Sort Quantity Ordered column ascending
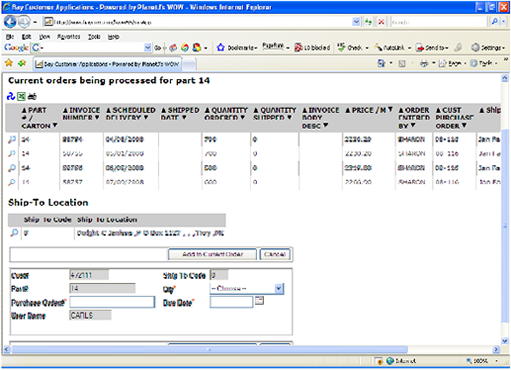511x370 pixels. point(207,110)
